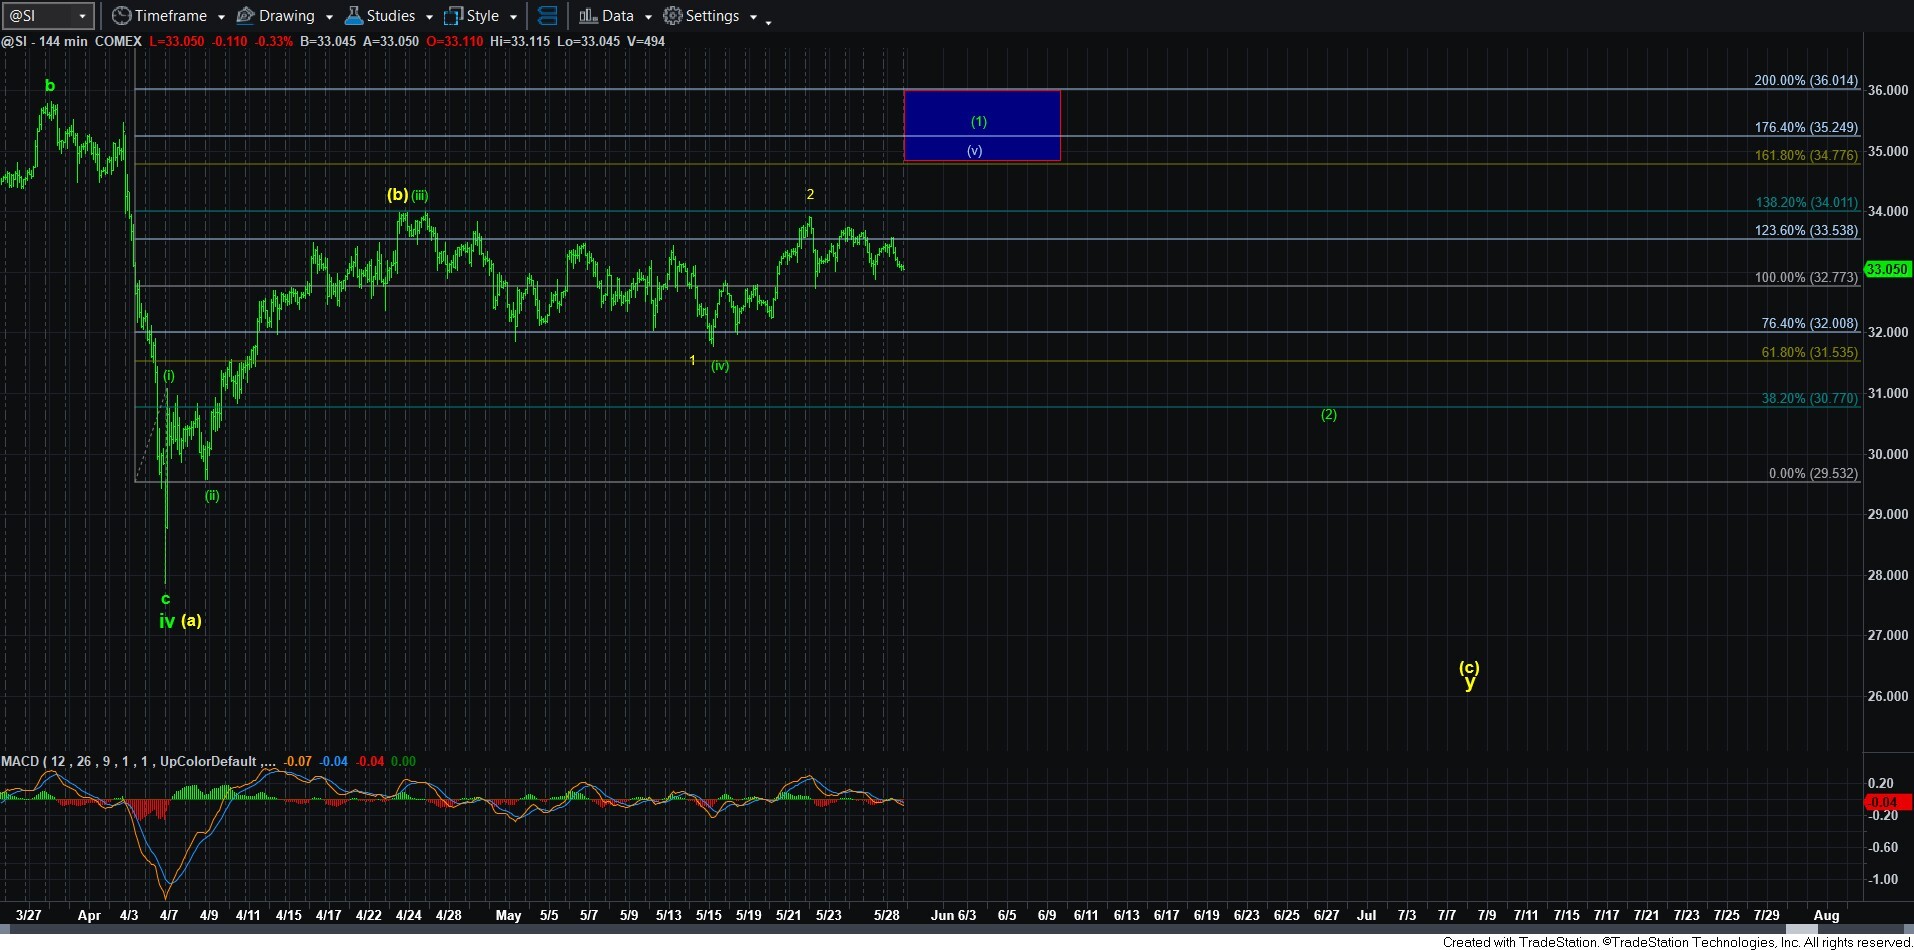Image resolution: width=1914 pixels, height=950 pixels.
Task: Select the 161.80% (34.776) Fibonacci label
Action: click(1806, 155)
